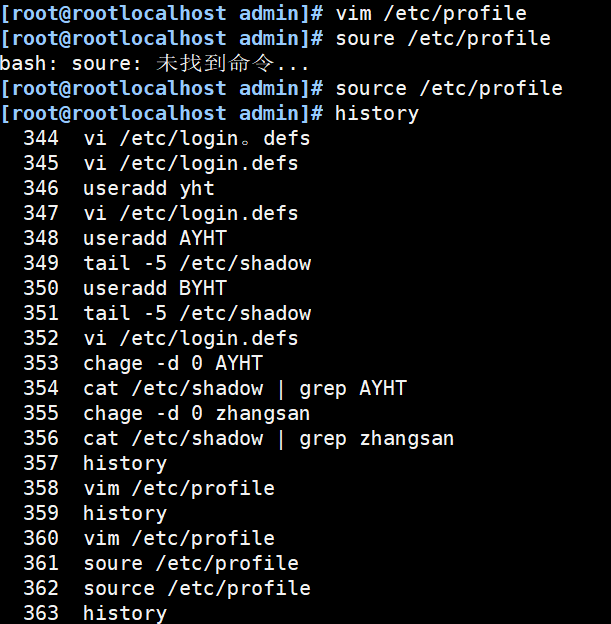
Task: Click the 'history' command at the prompt
Action: [x=377, y=114]
